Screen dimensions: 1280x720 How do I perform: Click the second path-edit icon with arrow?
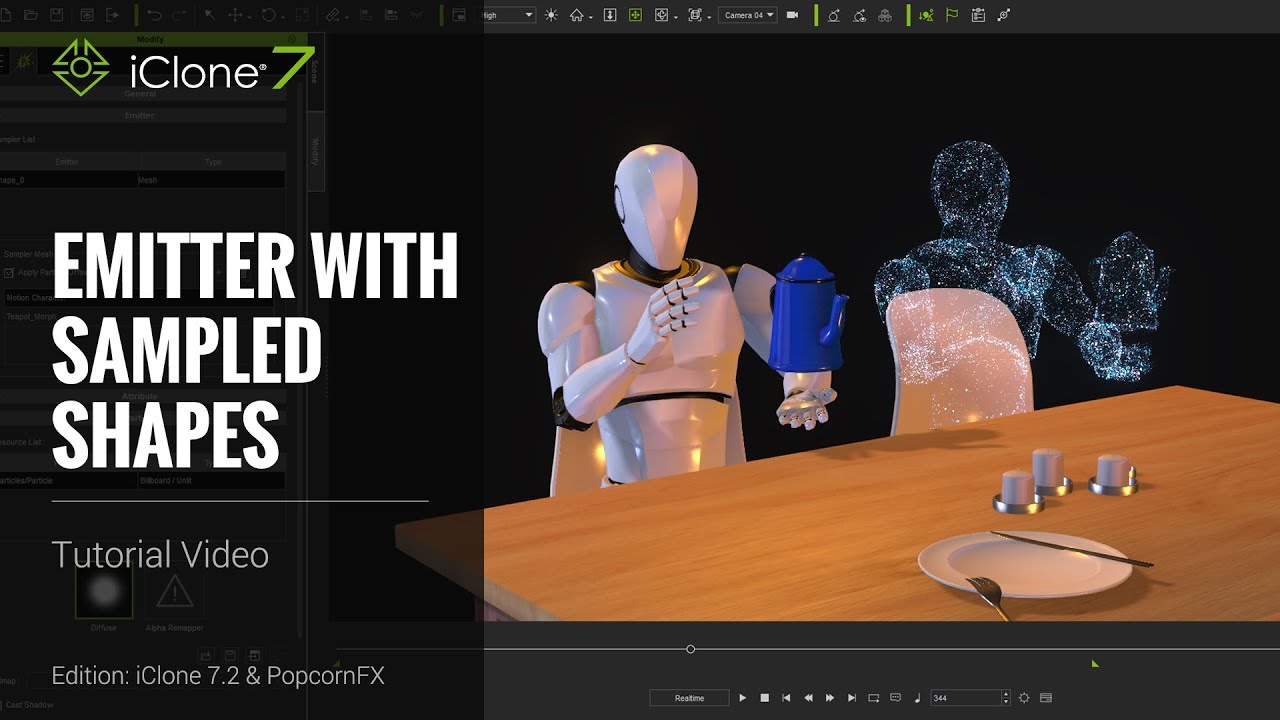859,15
